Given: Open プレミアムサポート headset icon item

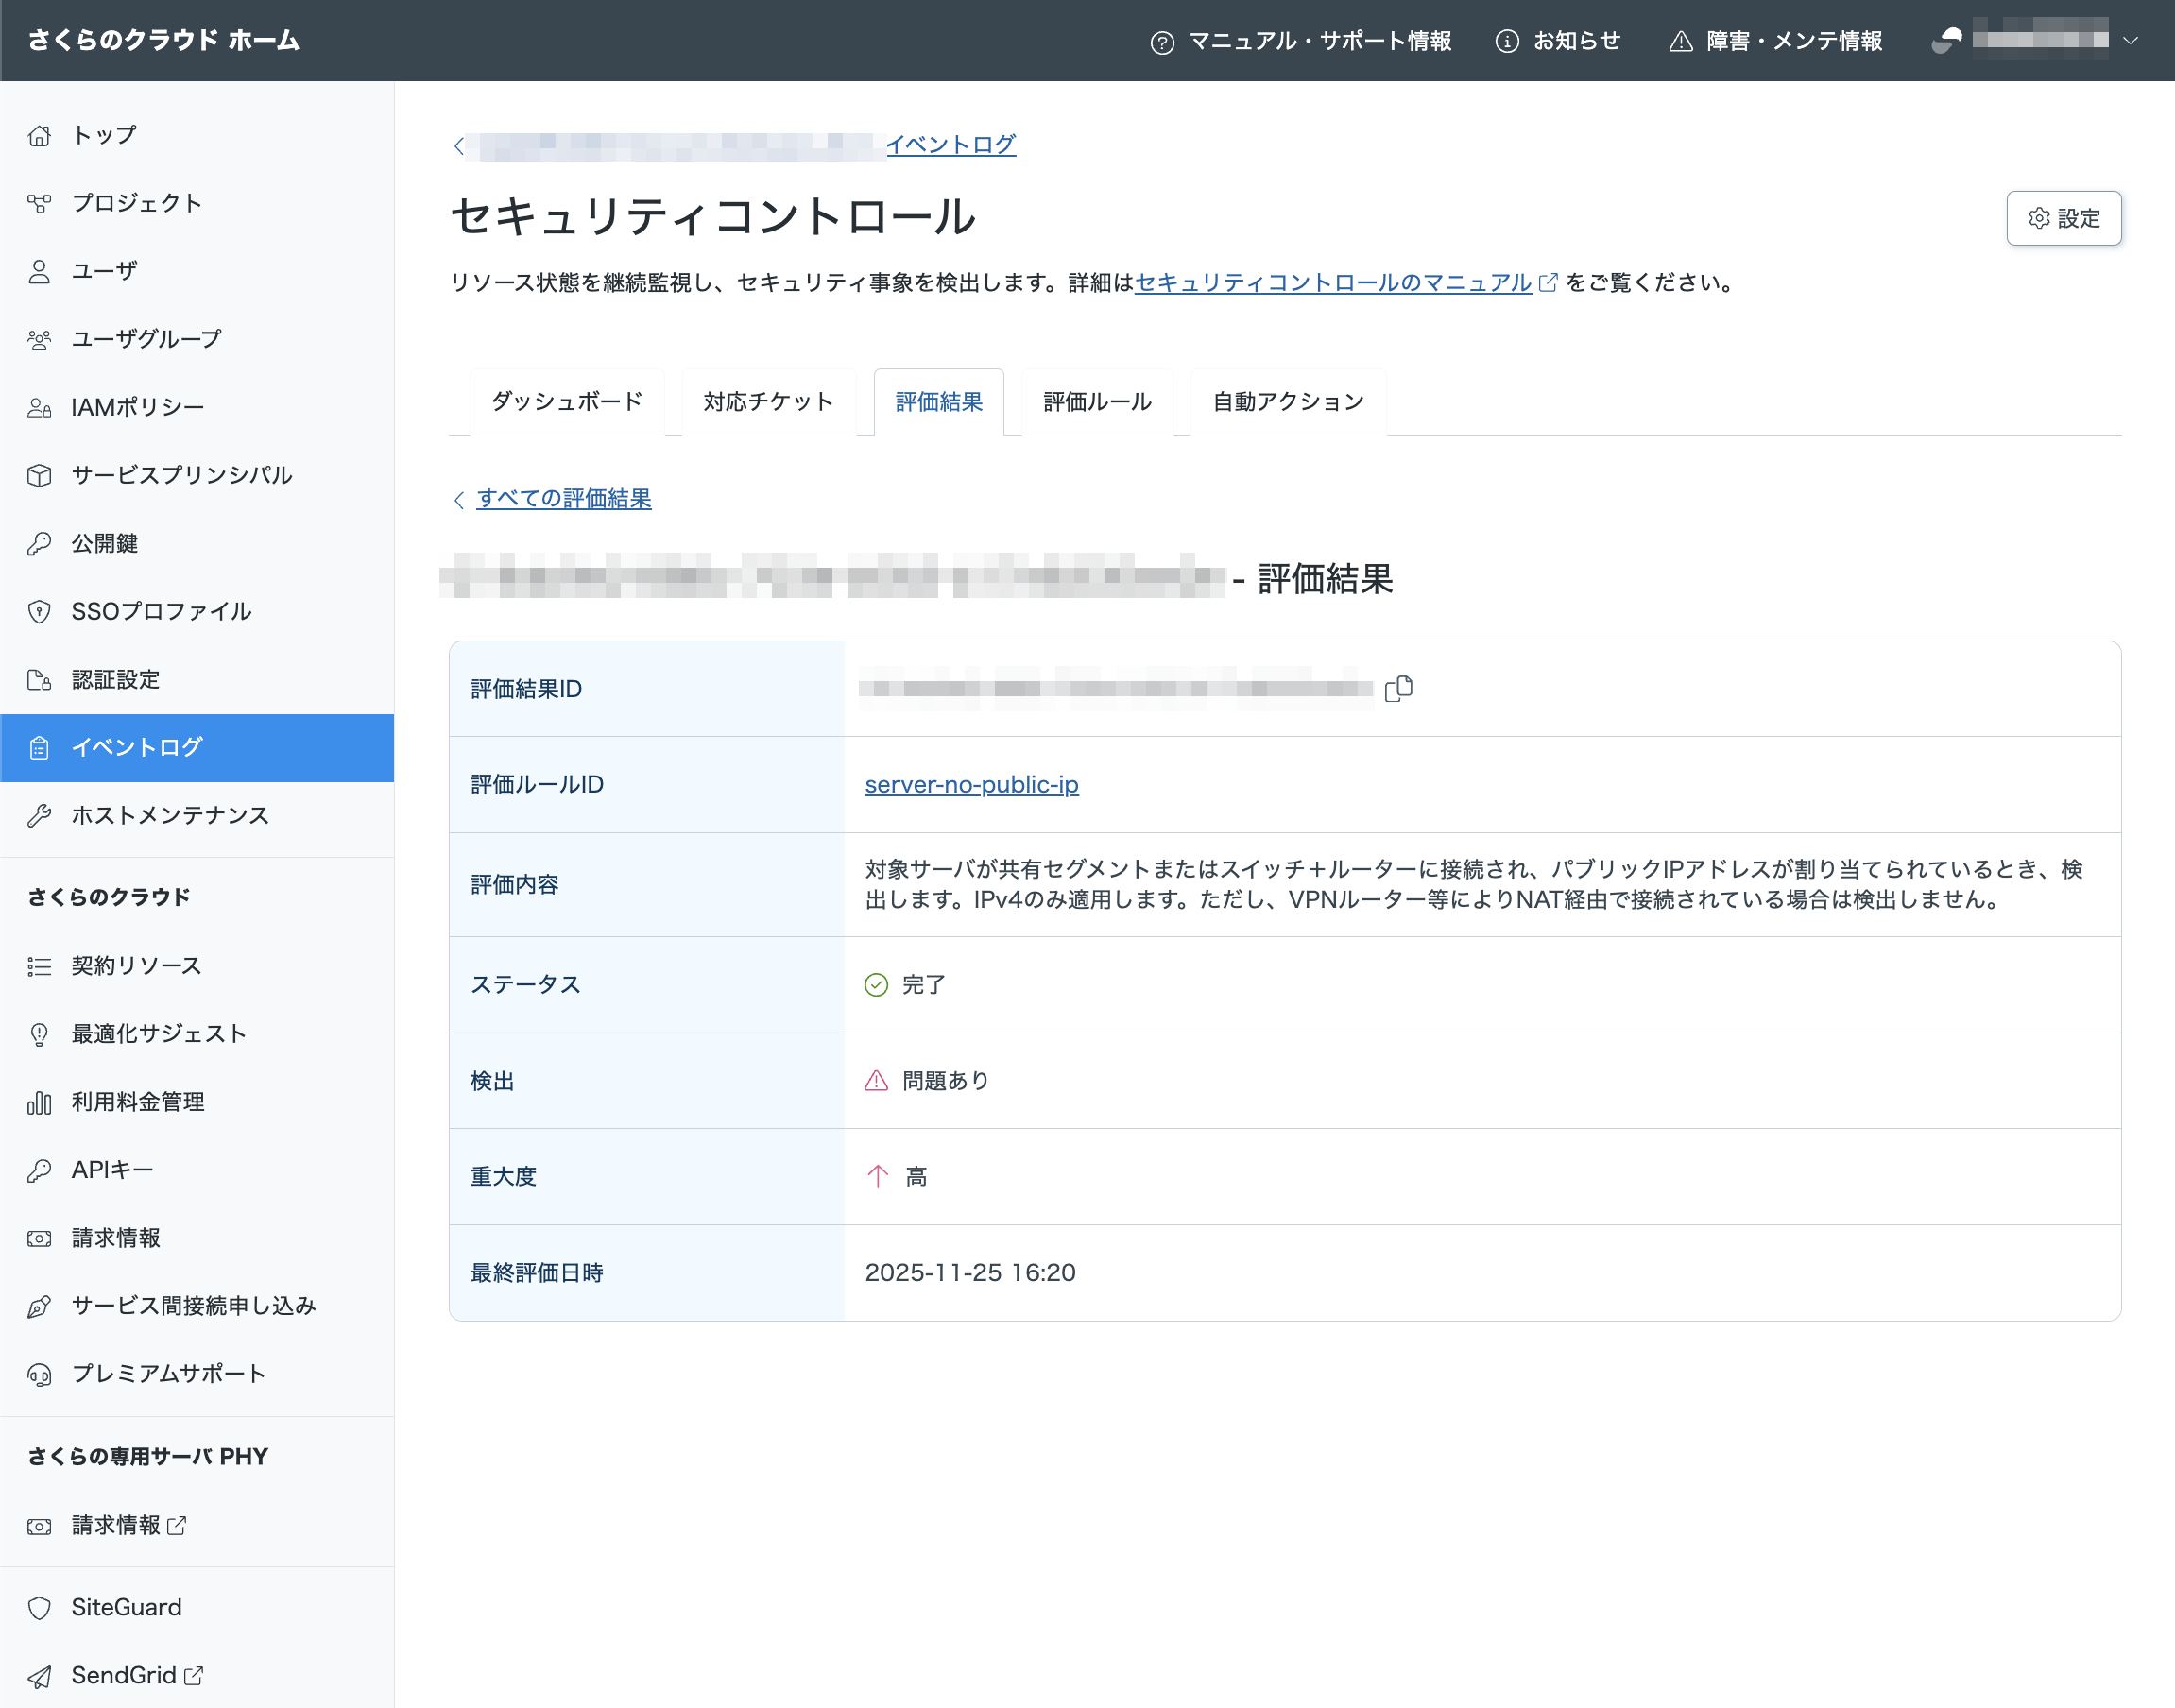Looking at the screenshot, I should pos(40,1375).
